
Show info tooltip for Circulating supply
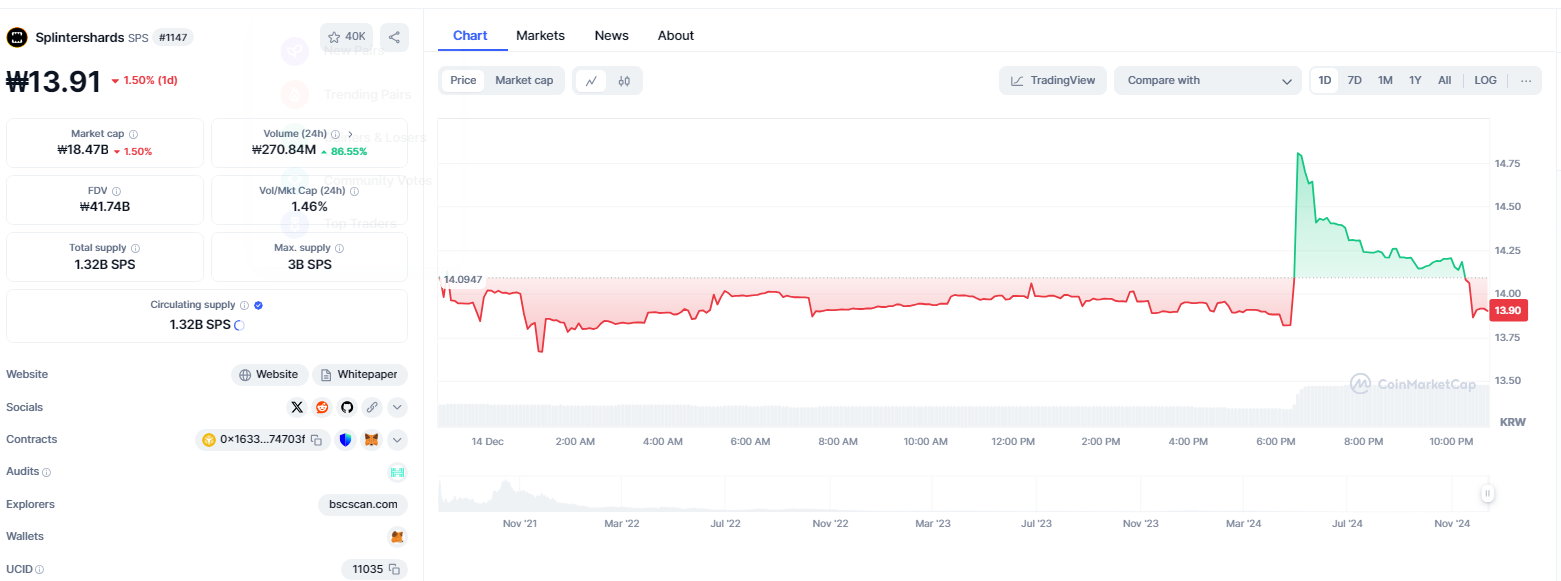[x=244, y=305]
